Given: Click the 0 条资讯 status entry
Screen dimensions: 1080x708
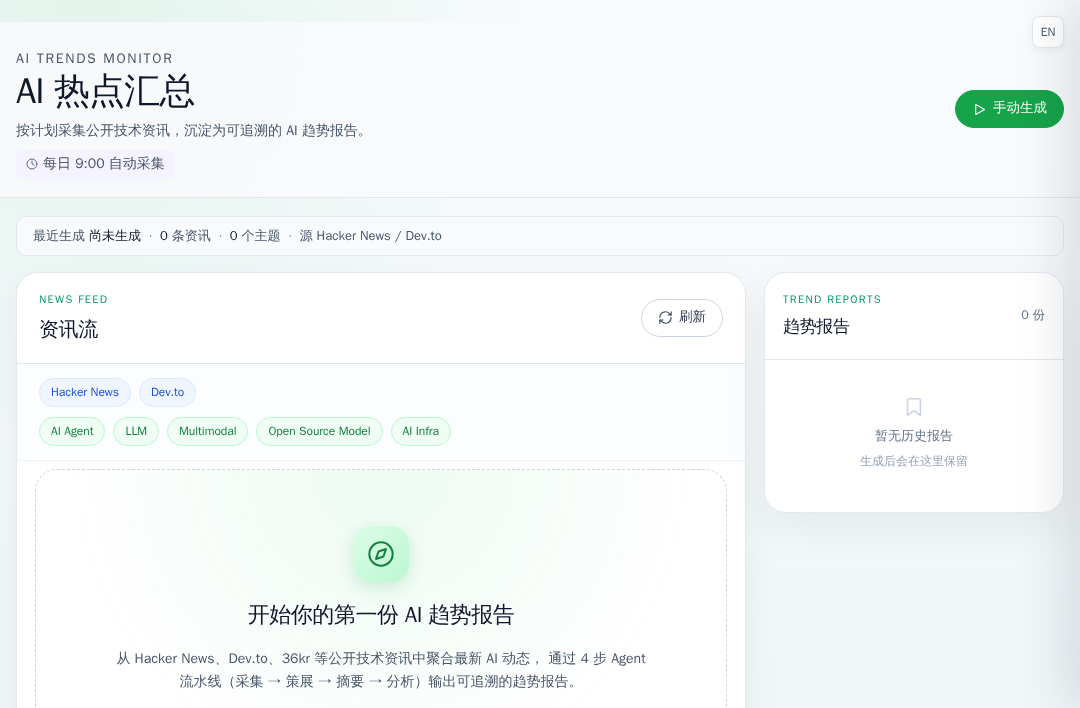Looking at the screenshot, I should [x=185, y=236].
